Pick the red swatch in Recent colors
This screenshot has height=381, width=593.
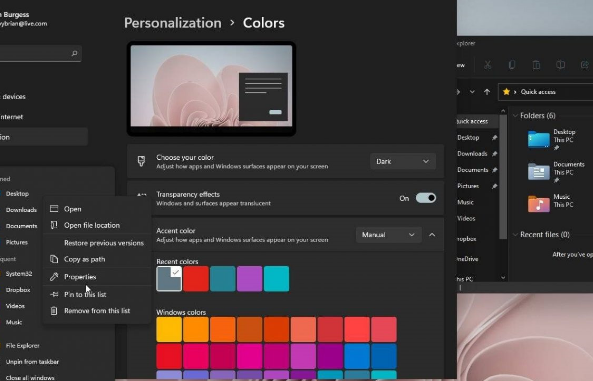click(x=196, y=279)
